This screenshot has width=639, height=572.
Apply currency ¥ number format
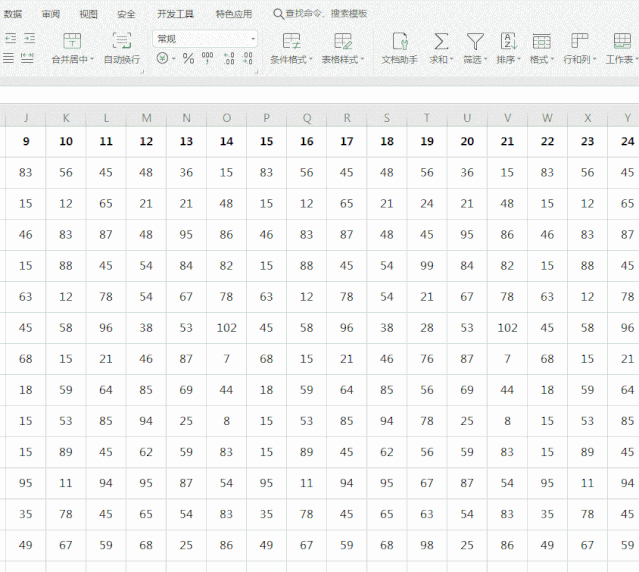pos(162,58)
